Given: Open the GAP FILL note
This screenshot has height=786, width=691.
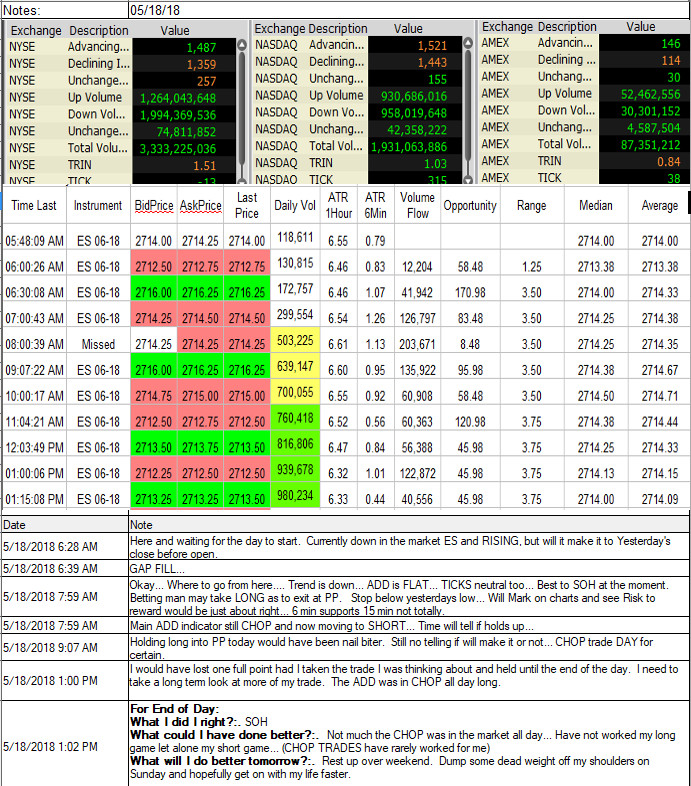Looking at the screenshot, I should click(x=409, y=568).
